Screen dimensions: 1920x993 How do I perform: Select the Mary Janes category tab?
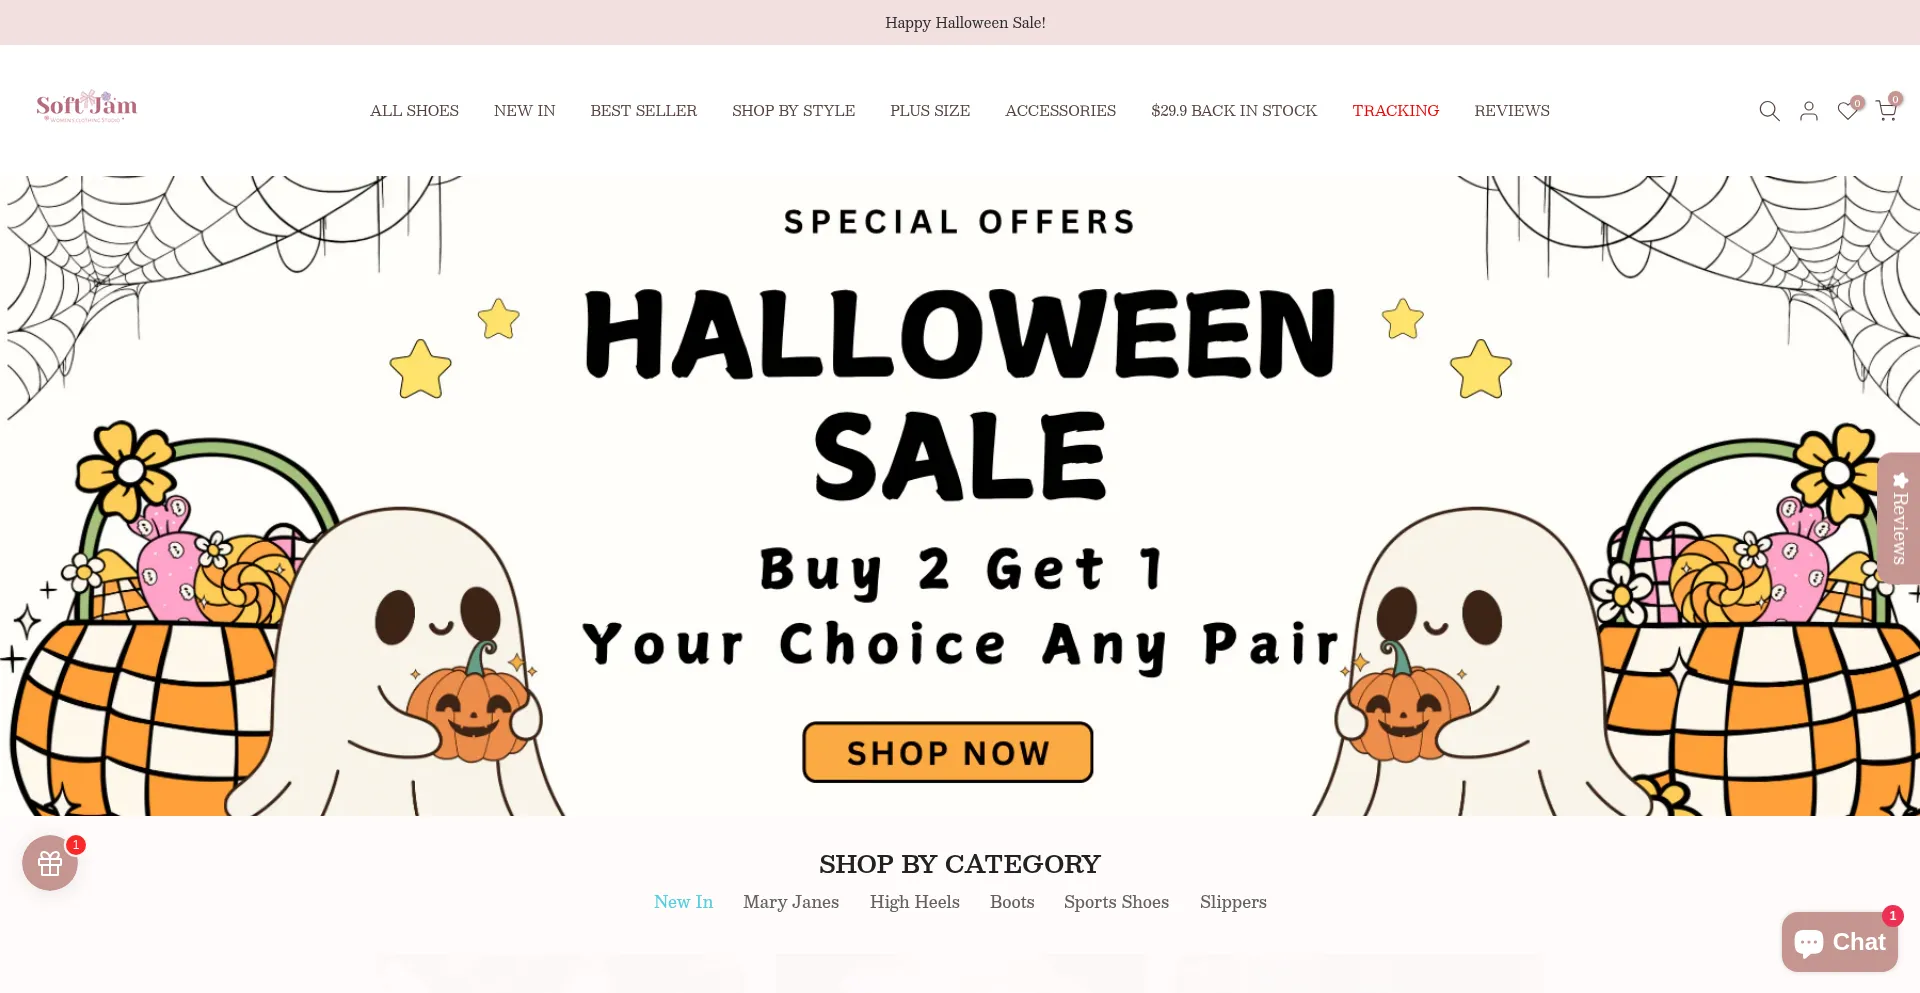coord(791,902)
